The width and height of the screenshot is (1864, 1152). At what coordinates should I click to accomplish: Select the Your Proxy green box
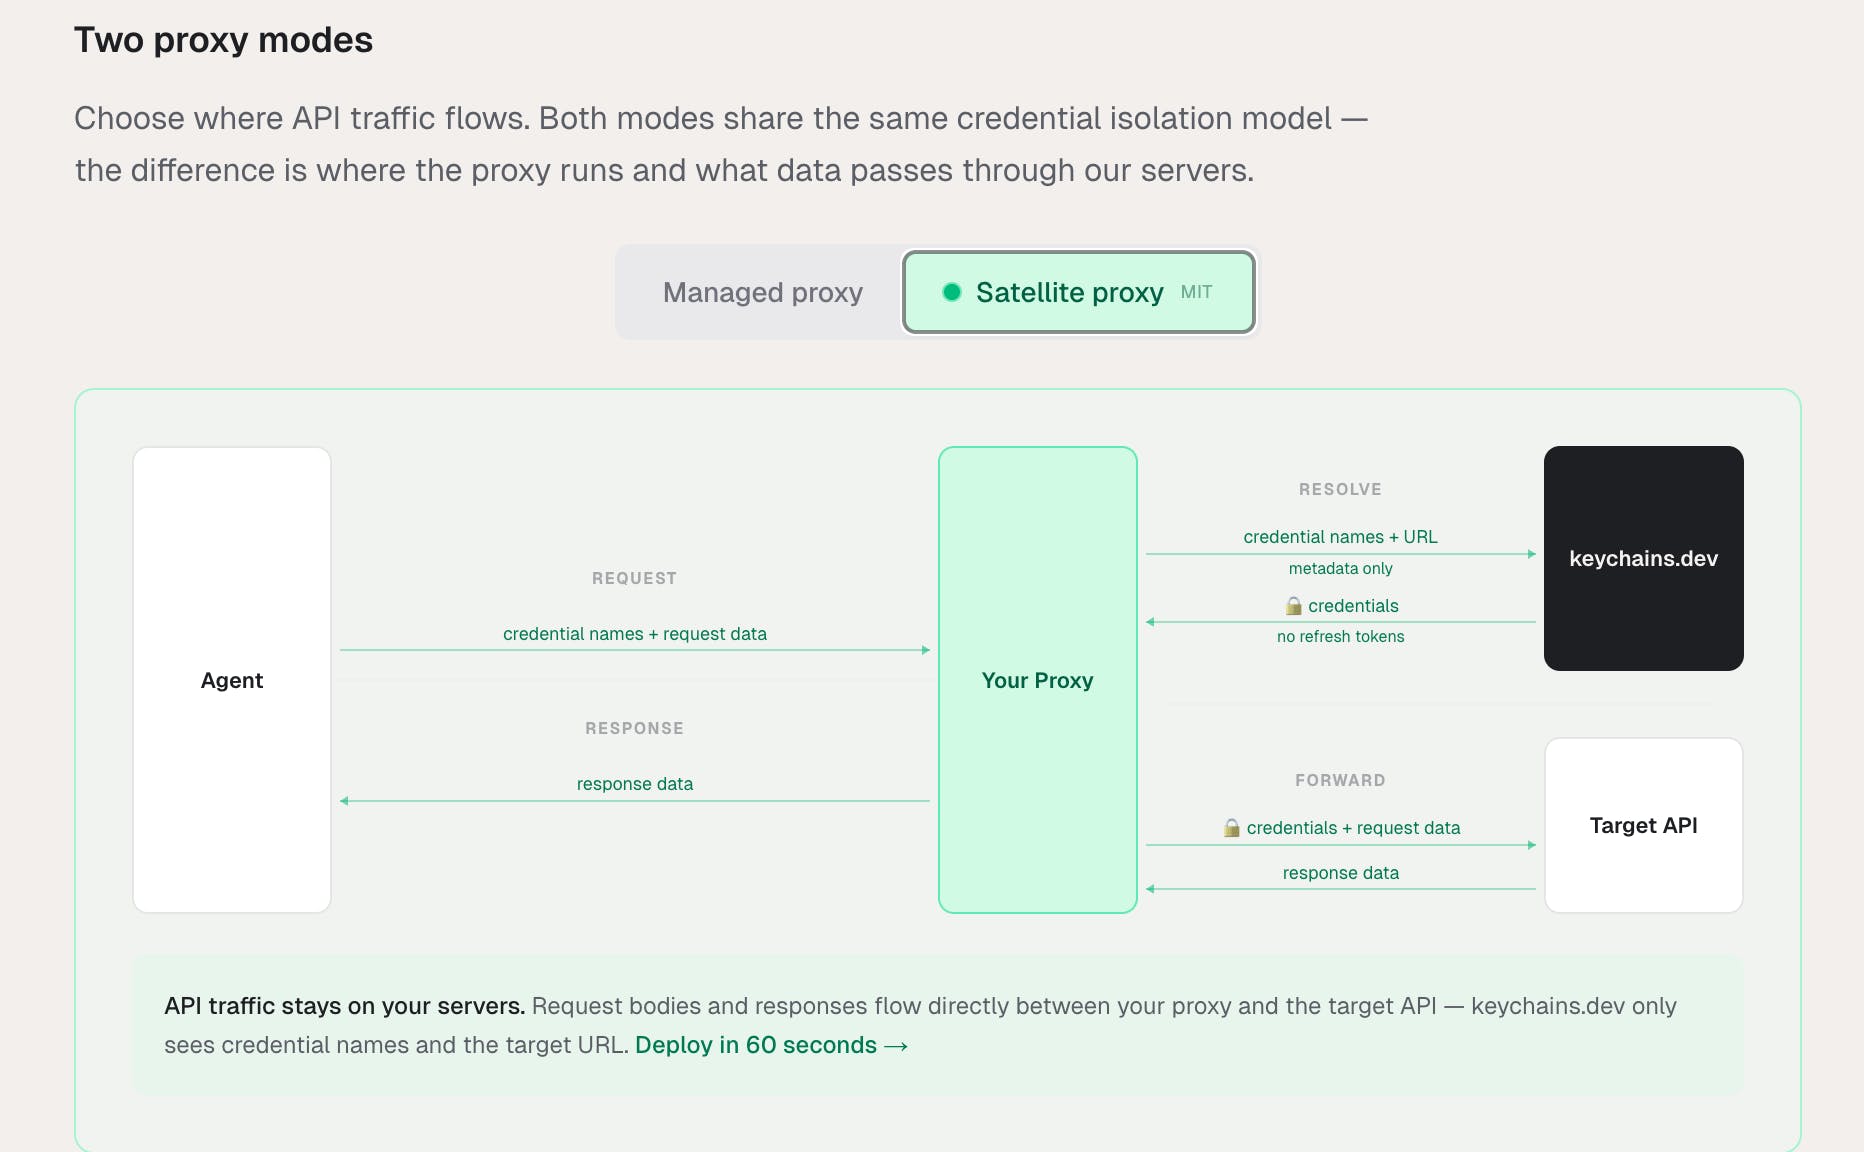(x=1037, y=680)
